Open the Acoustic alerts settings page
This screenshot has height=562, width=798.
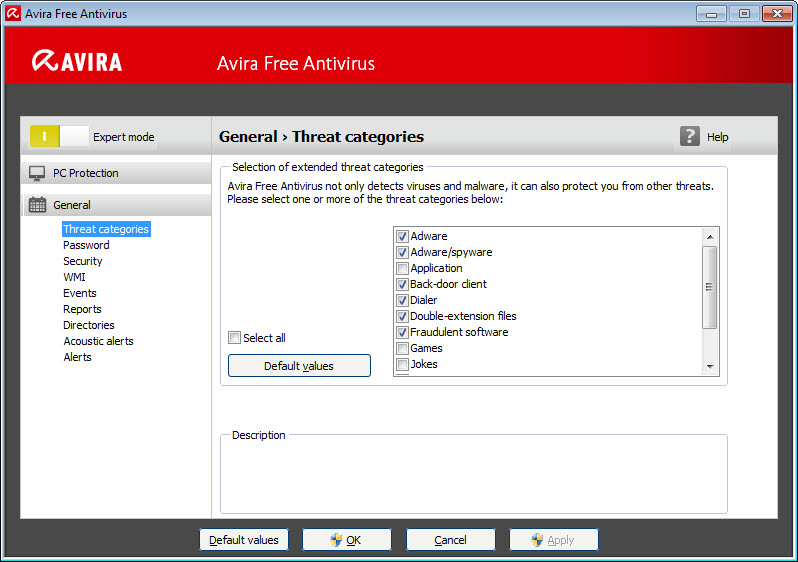tap(98, 341)
